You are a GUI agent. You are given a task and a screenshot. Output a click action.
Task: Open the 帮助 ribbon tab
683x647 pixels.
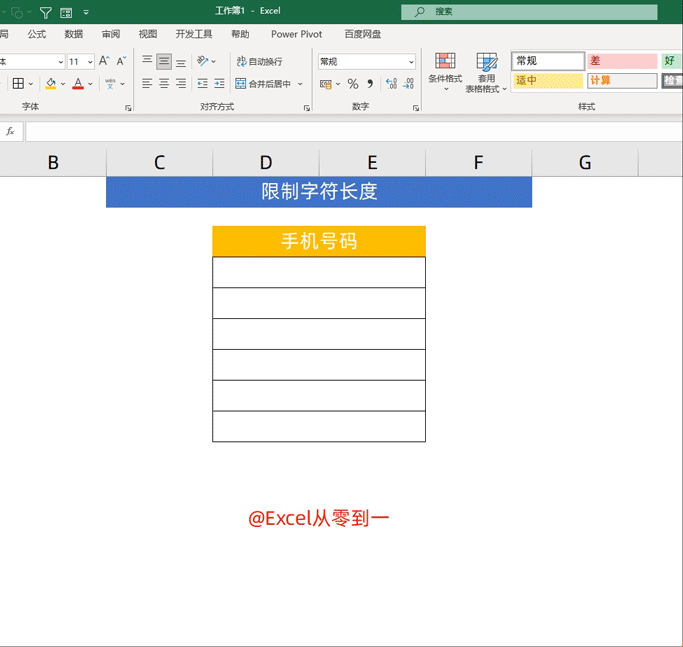tap(240, 34)
